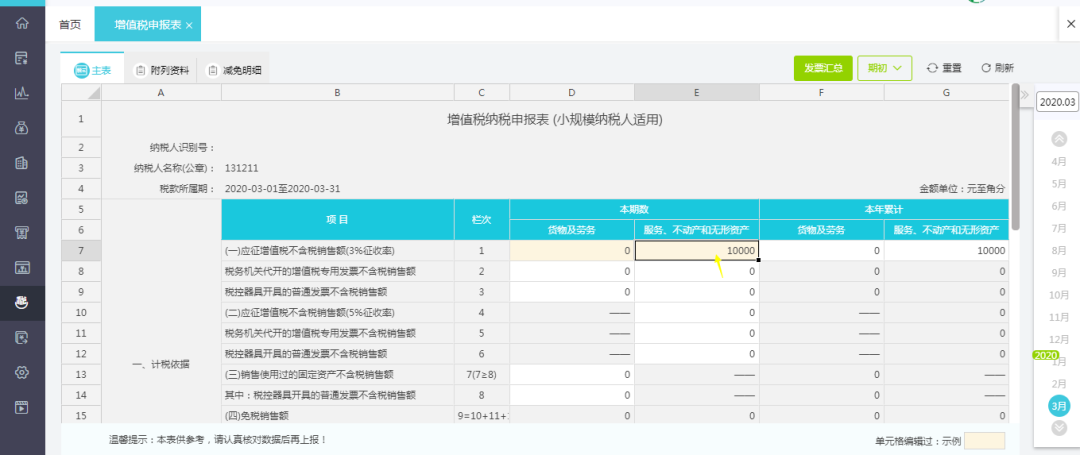Close the 增值税申报表 tab
Viewport: 1080px width, 455px height.
coord(190,24)
